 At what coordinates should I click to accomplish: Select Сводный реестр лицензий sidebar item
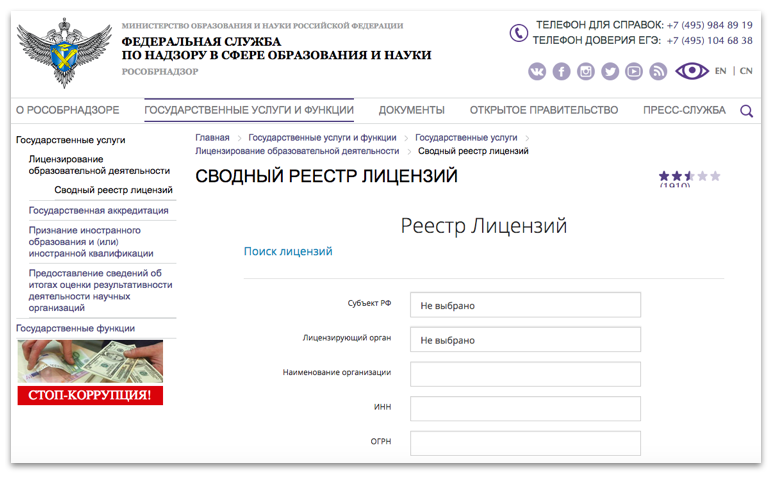coord(113,190)
